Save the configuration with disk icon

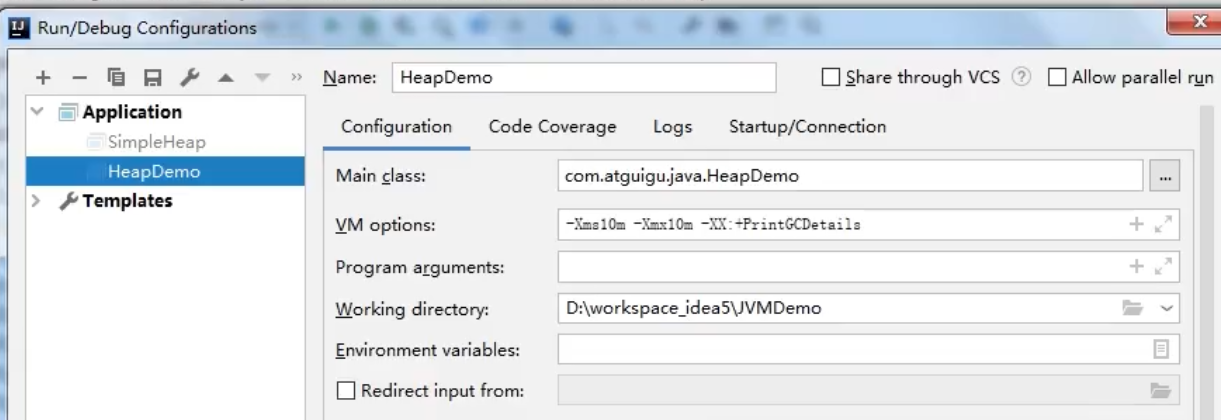tap(152, 78)
